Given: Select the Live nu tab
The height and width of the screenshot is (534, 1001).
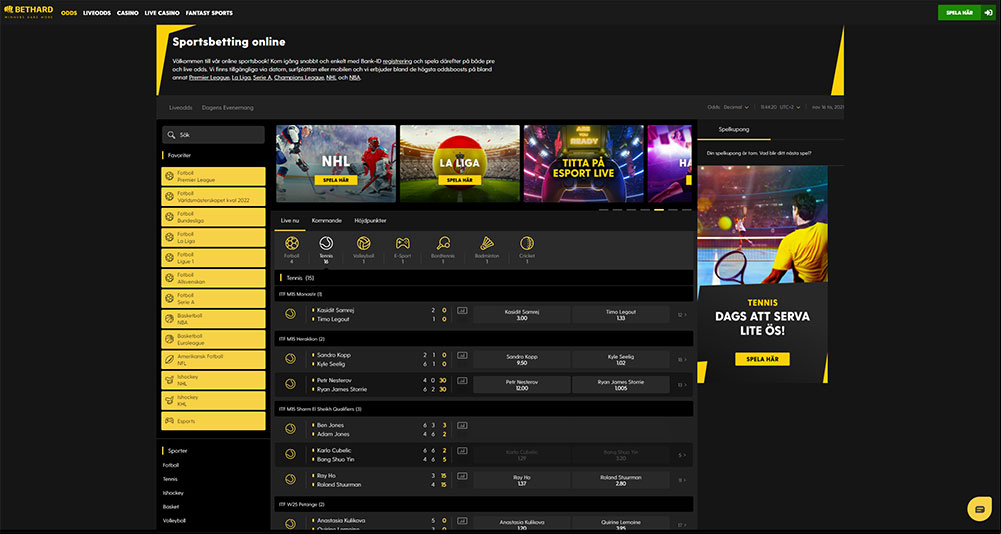Looking at the screenshot, I should point(290,220).
